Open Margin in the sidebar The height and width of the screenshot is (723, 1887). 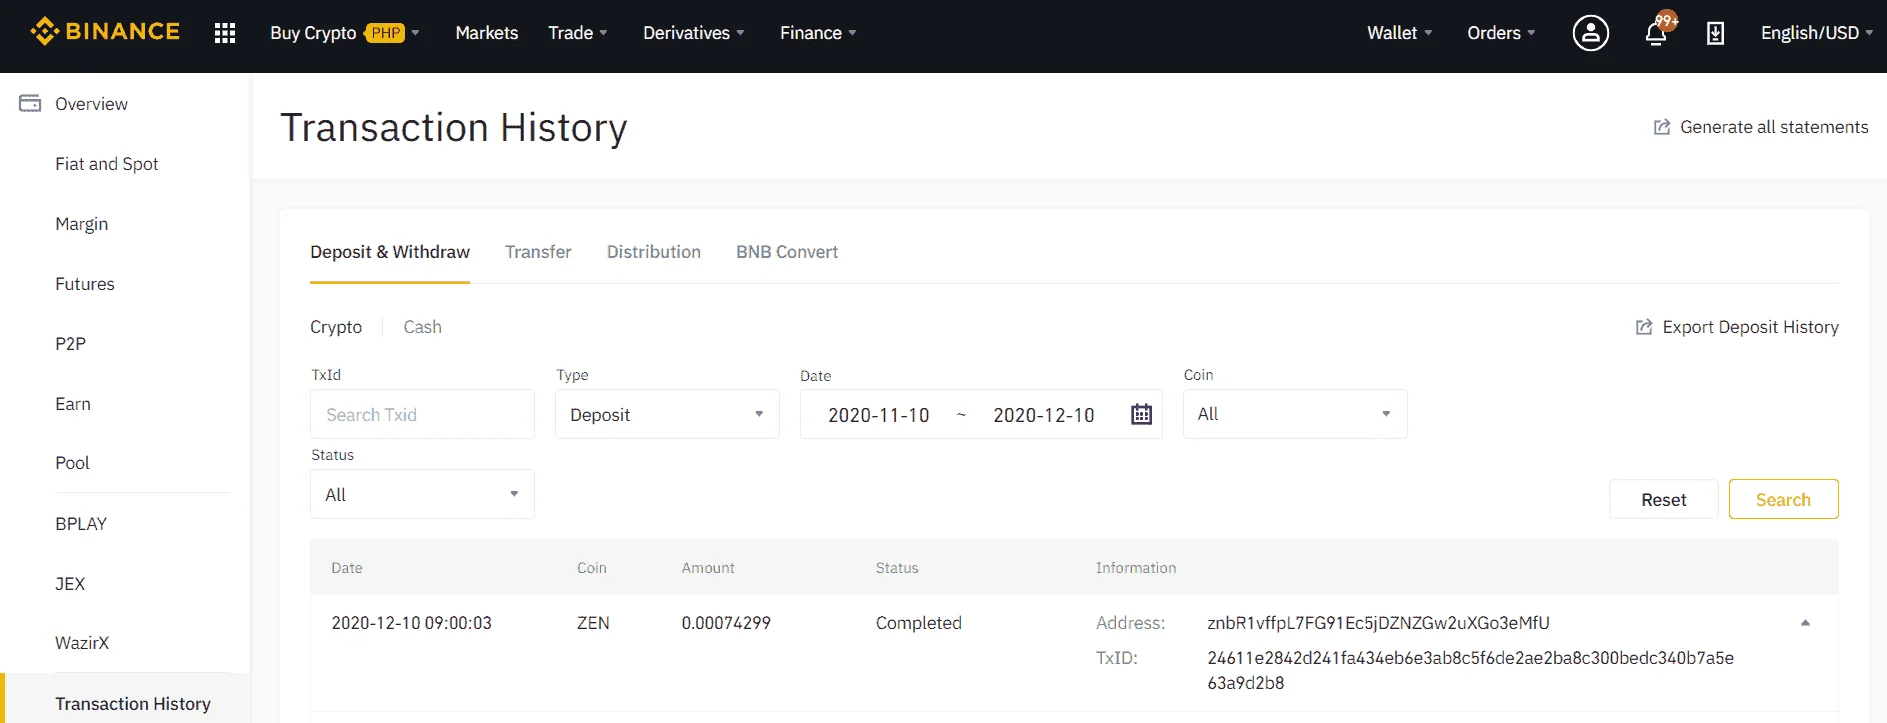pyautogui.click(x=81, y=224)
